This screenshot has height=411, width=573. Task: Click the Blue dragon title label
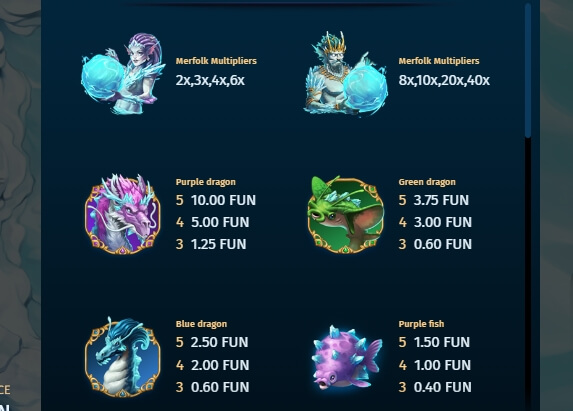[x=201, y=324]
